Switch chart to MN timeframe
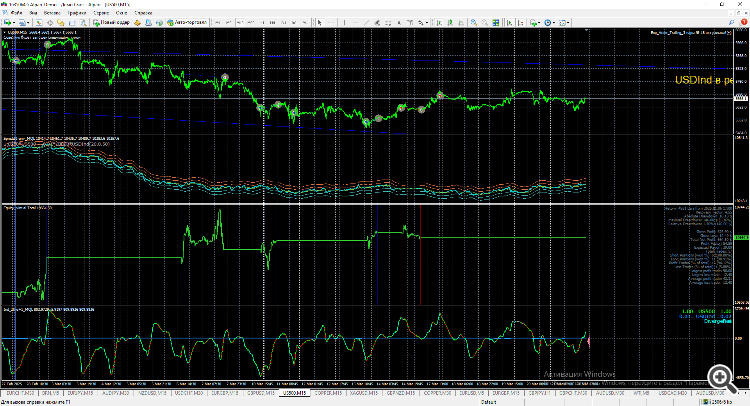750x406 pixels. (305, 22)
